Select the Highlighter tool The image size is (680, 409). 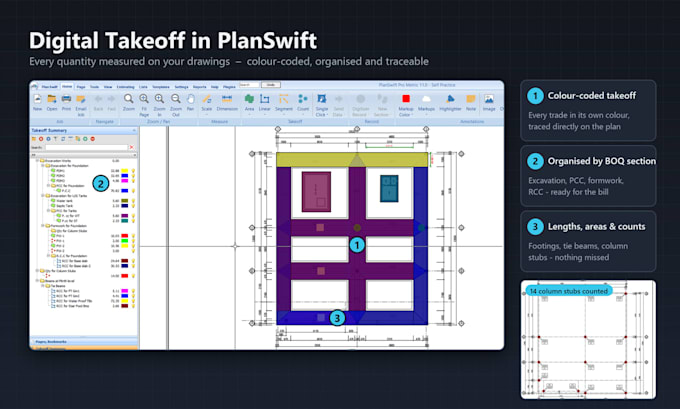(x=450, y=98)
